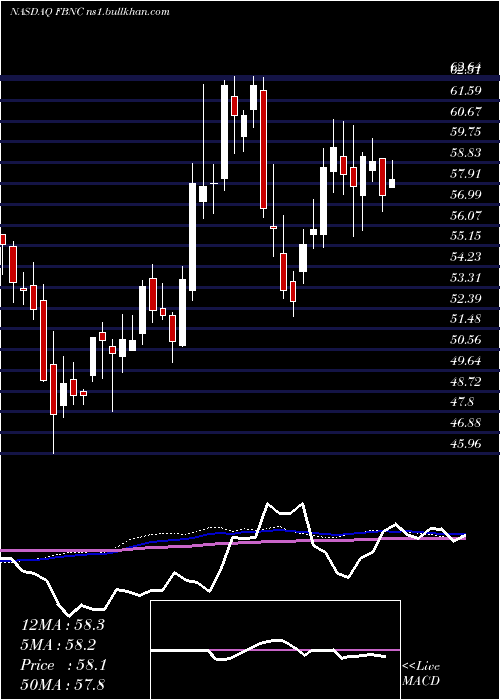500x700 pixels.
Task: Select the 45.96 price axis label
Action: point(467,444)
